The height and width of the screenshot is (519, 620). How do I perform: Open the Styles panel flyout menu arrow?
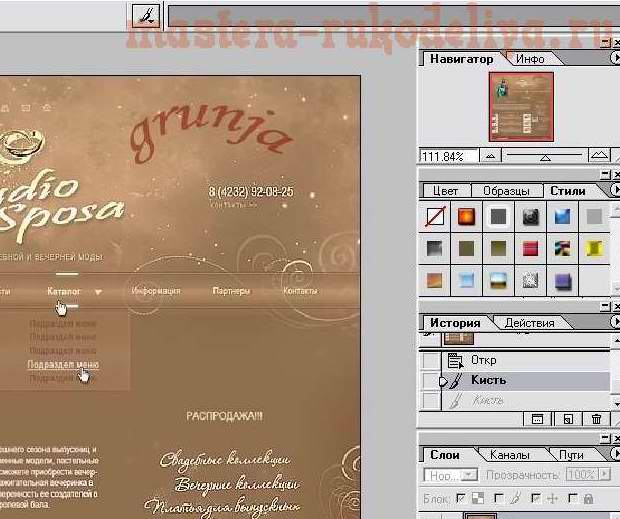pos(615,190)
